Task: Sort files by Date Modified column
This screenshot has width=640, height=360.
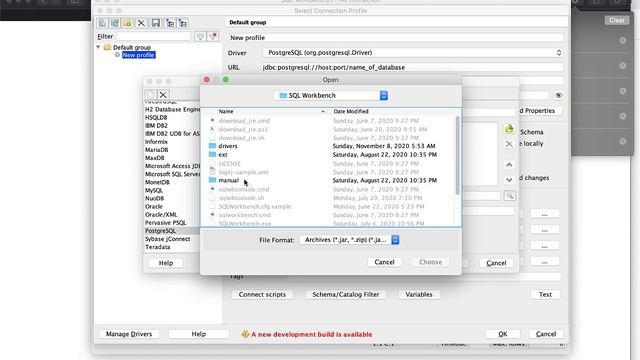Action: 351,111
